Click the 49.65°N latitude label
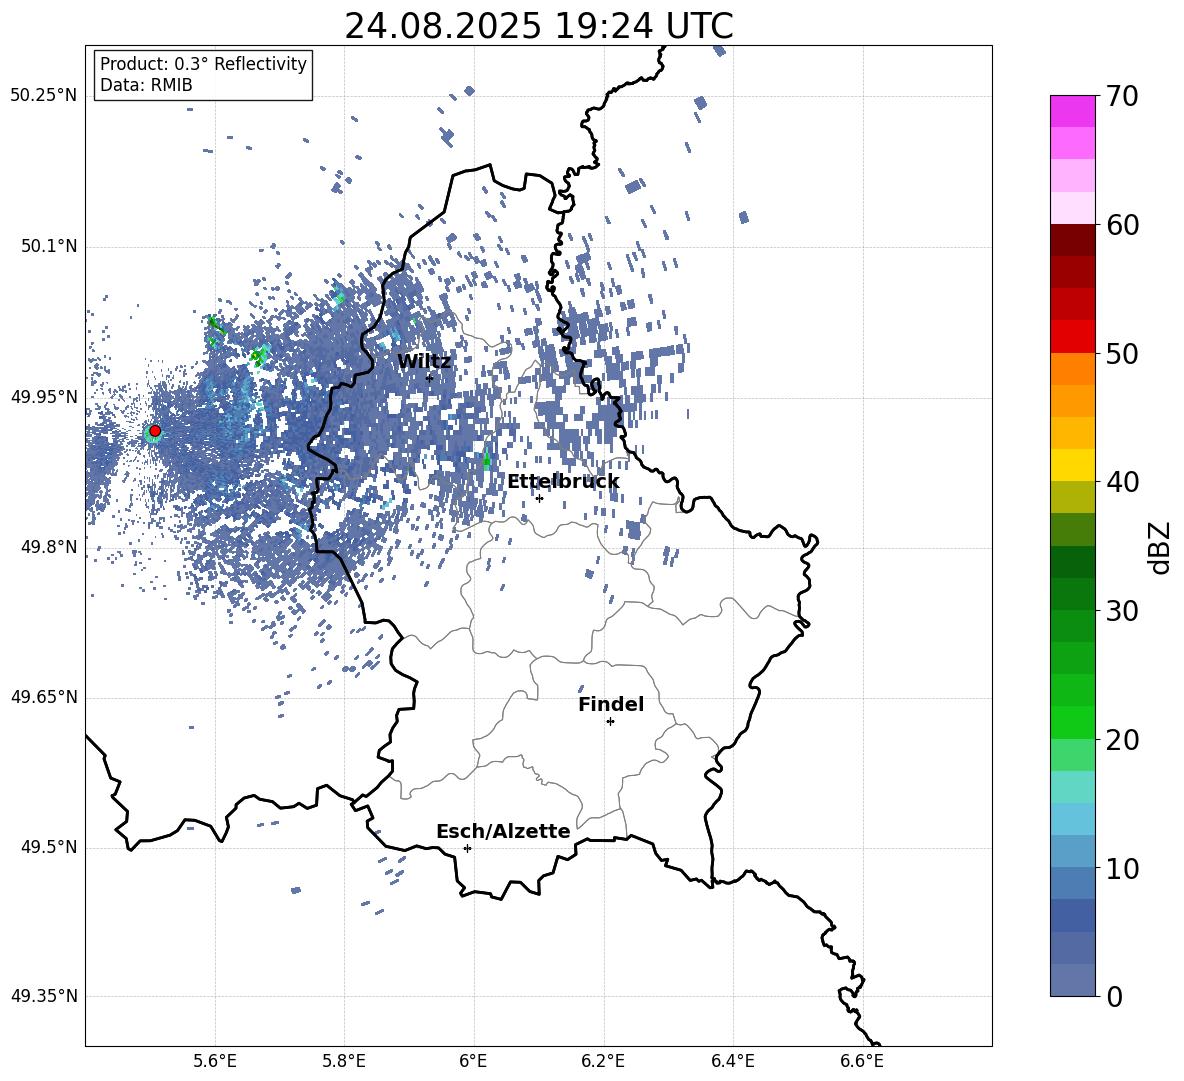This screenshot has width=1184, height=1081. tap(44, 697)
